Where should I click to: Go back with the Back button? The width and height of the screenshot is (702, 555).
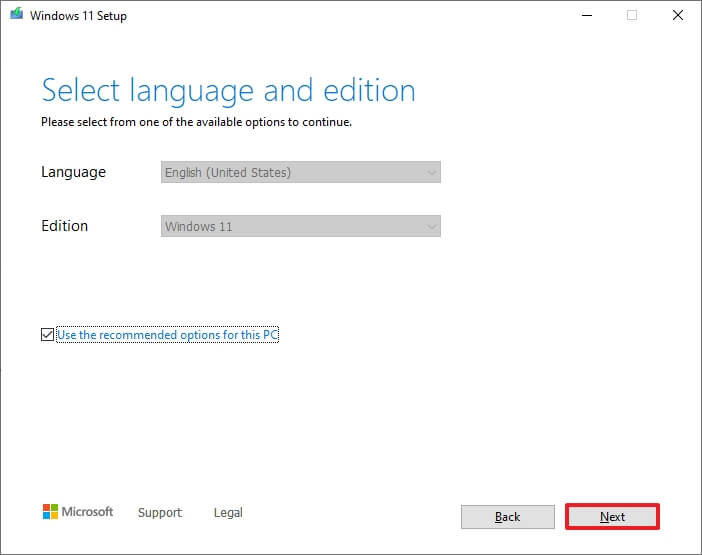(507, 517)
